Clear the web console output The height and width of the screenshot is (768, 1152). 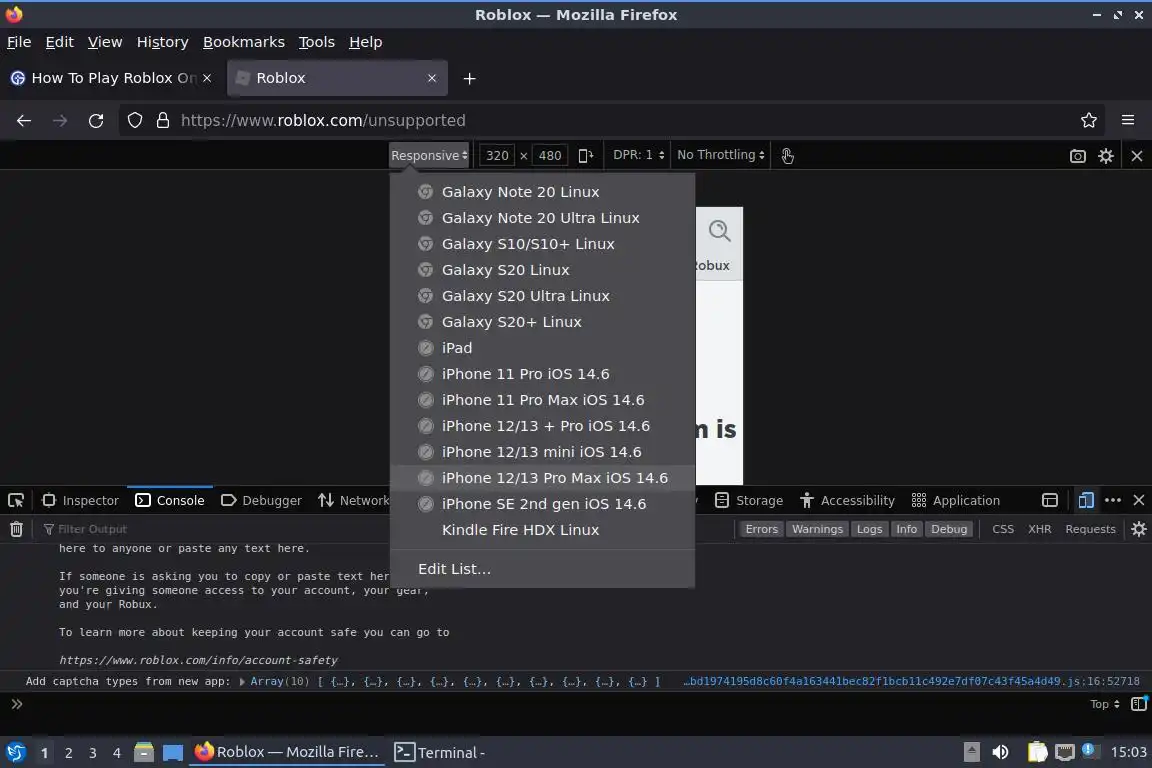click(16, 529)
